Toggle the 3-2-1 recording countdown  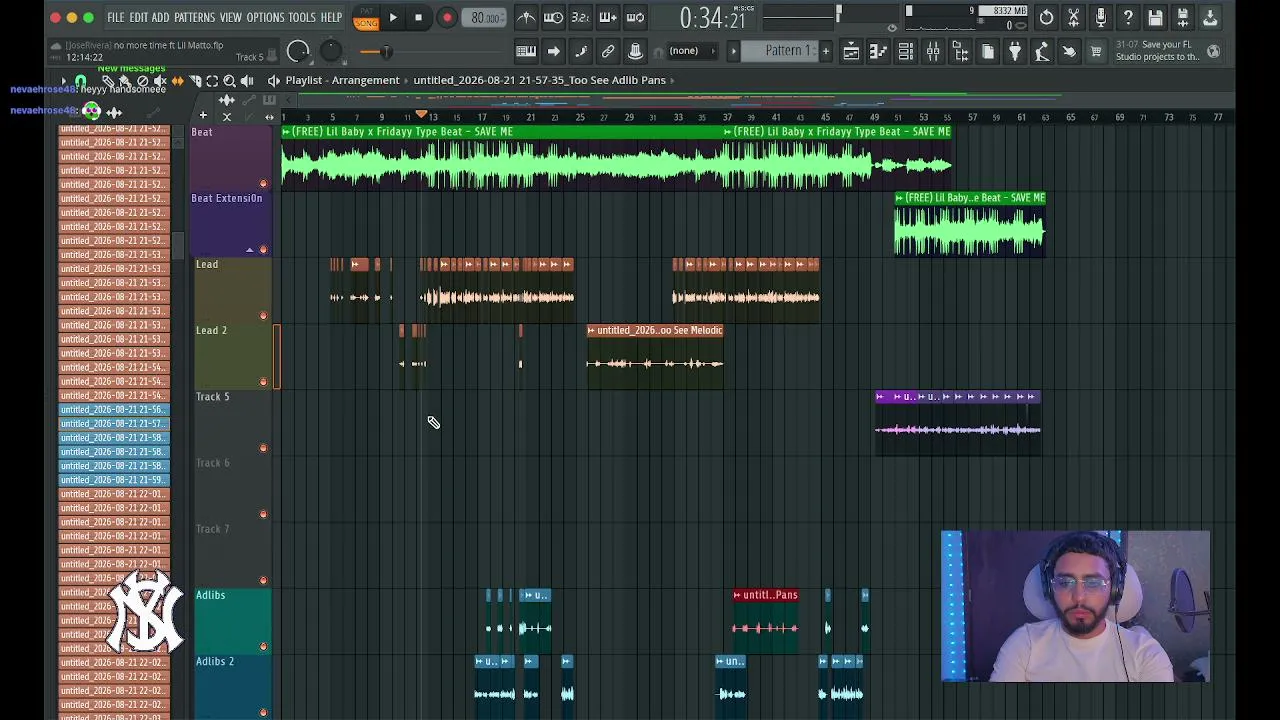580,18
